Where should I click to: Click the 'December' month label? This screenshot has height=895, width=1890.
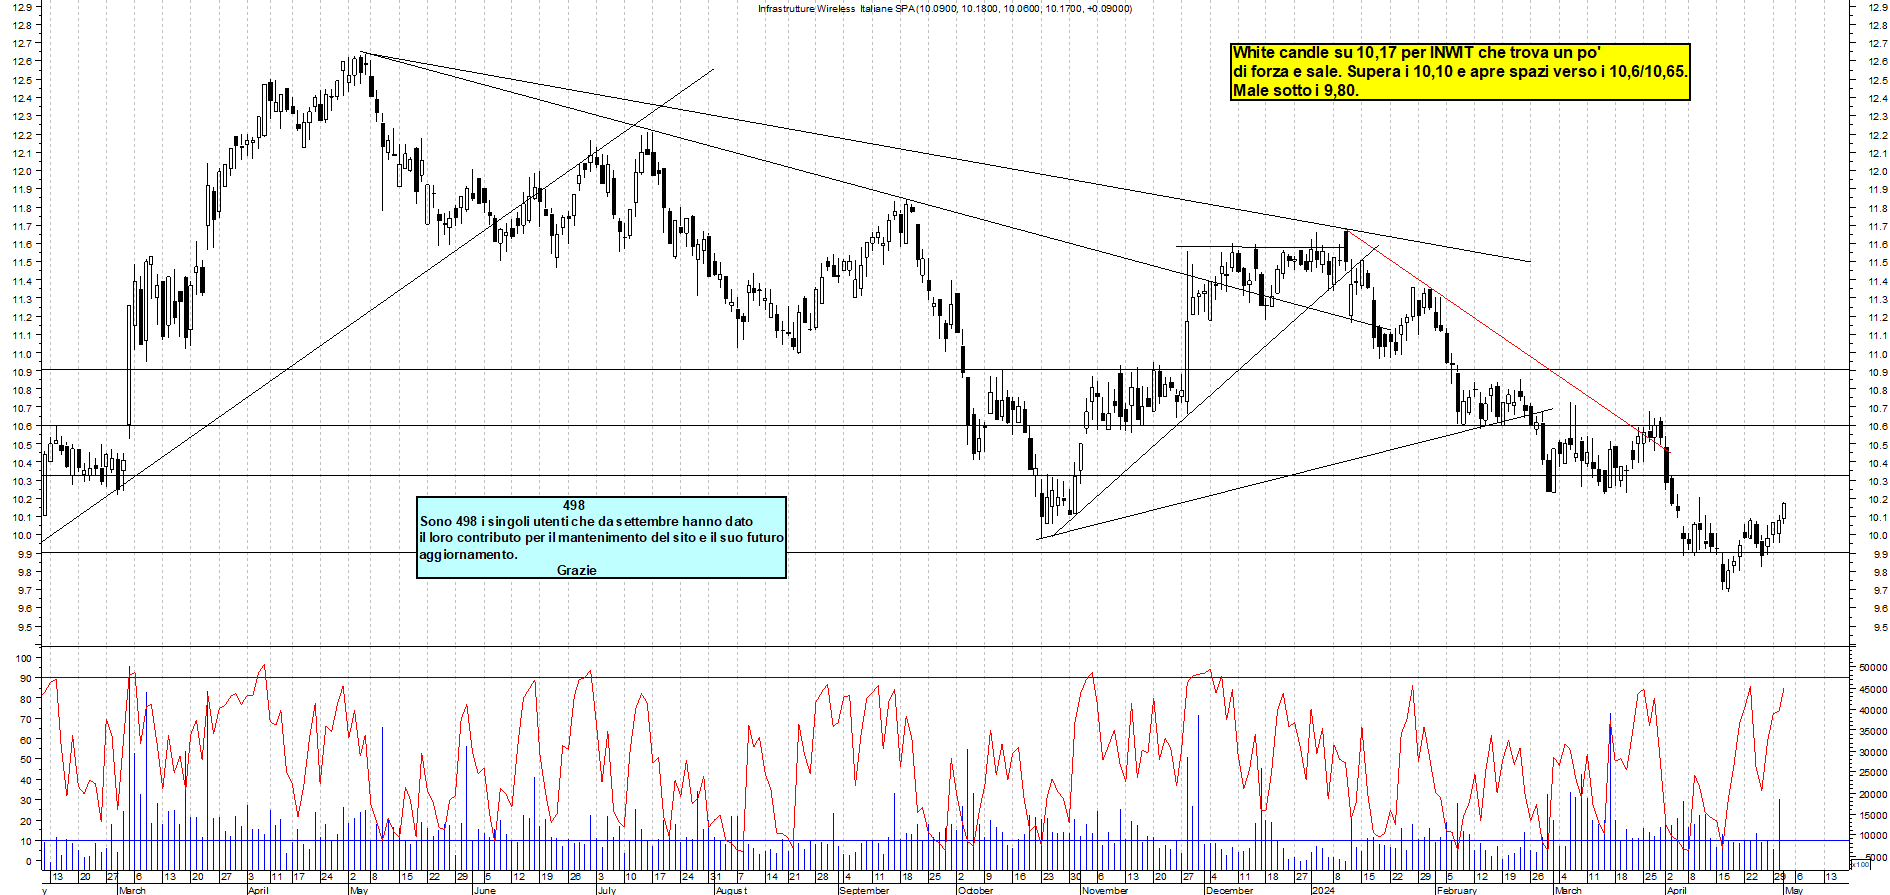1230,890
